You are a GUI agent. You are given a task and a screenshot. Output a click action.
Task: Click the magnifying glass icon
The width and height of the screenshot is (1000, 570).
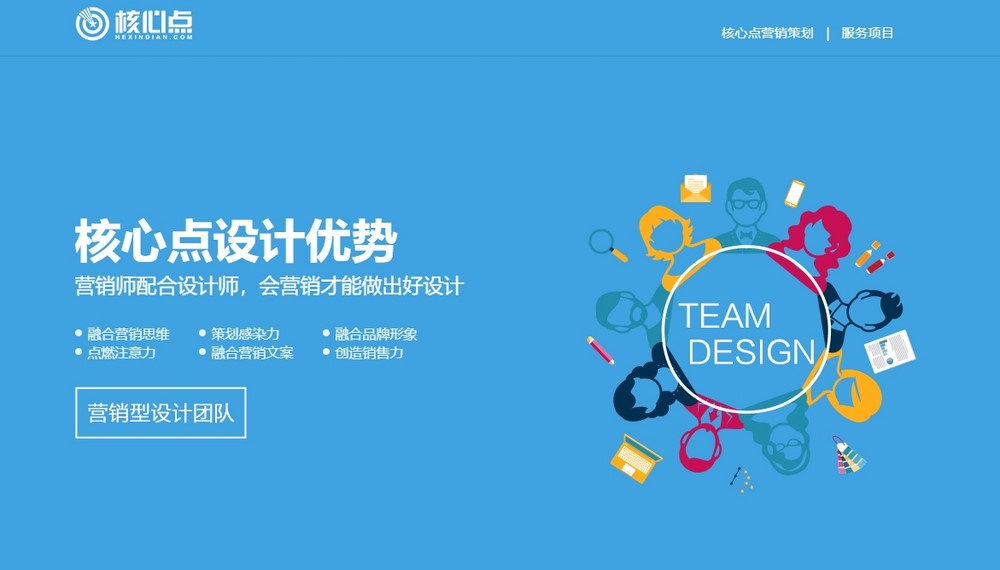606,243
